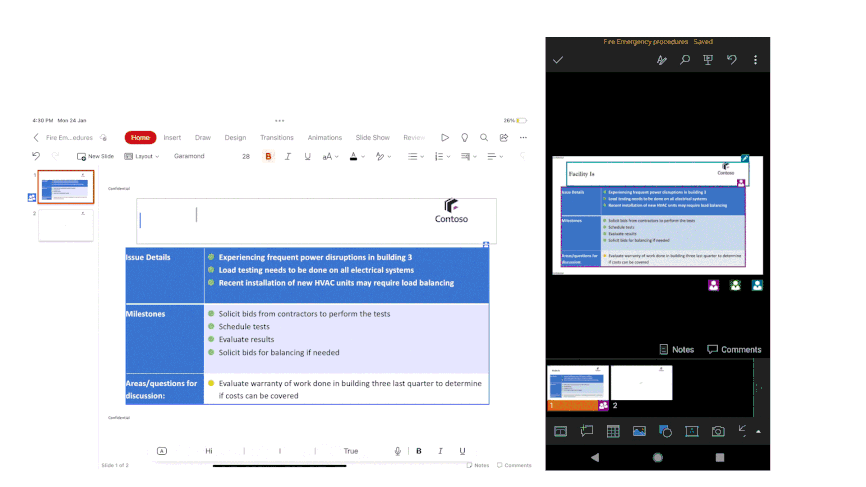
Task: Switch to Slide Show tab
Action: [x=373, y=137]
